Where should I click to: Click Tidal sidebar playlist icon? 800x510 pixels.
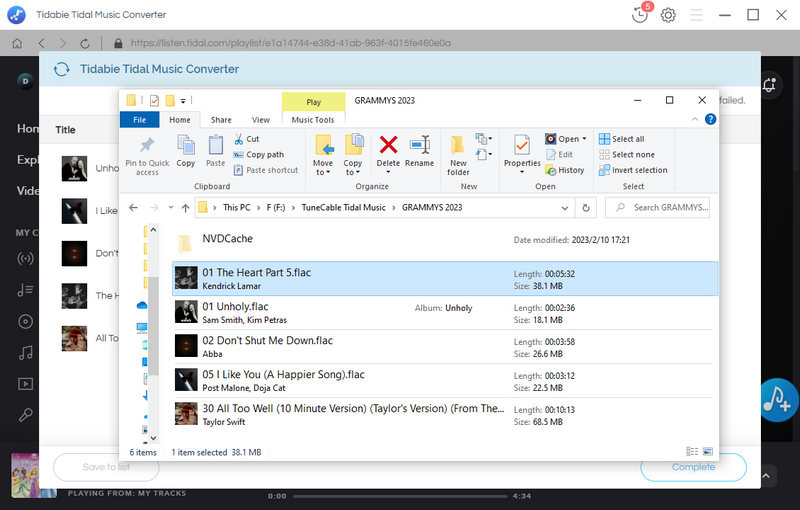[26, 290]
